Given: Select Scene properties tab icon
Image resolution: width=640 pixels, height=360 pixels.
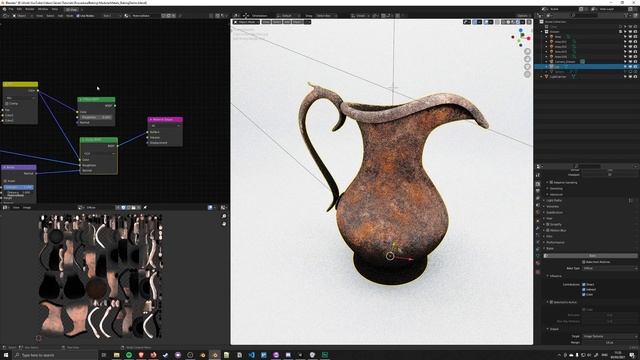Looking at the screenshot, I should point(538,205).
